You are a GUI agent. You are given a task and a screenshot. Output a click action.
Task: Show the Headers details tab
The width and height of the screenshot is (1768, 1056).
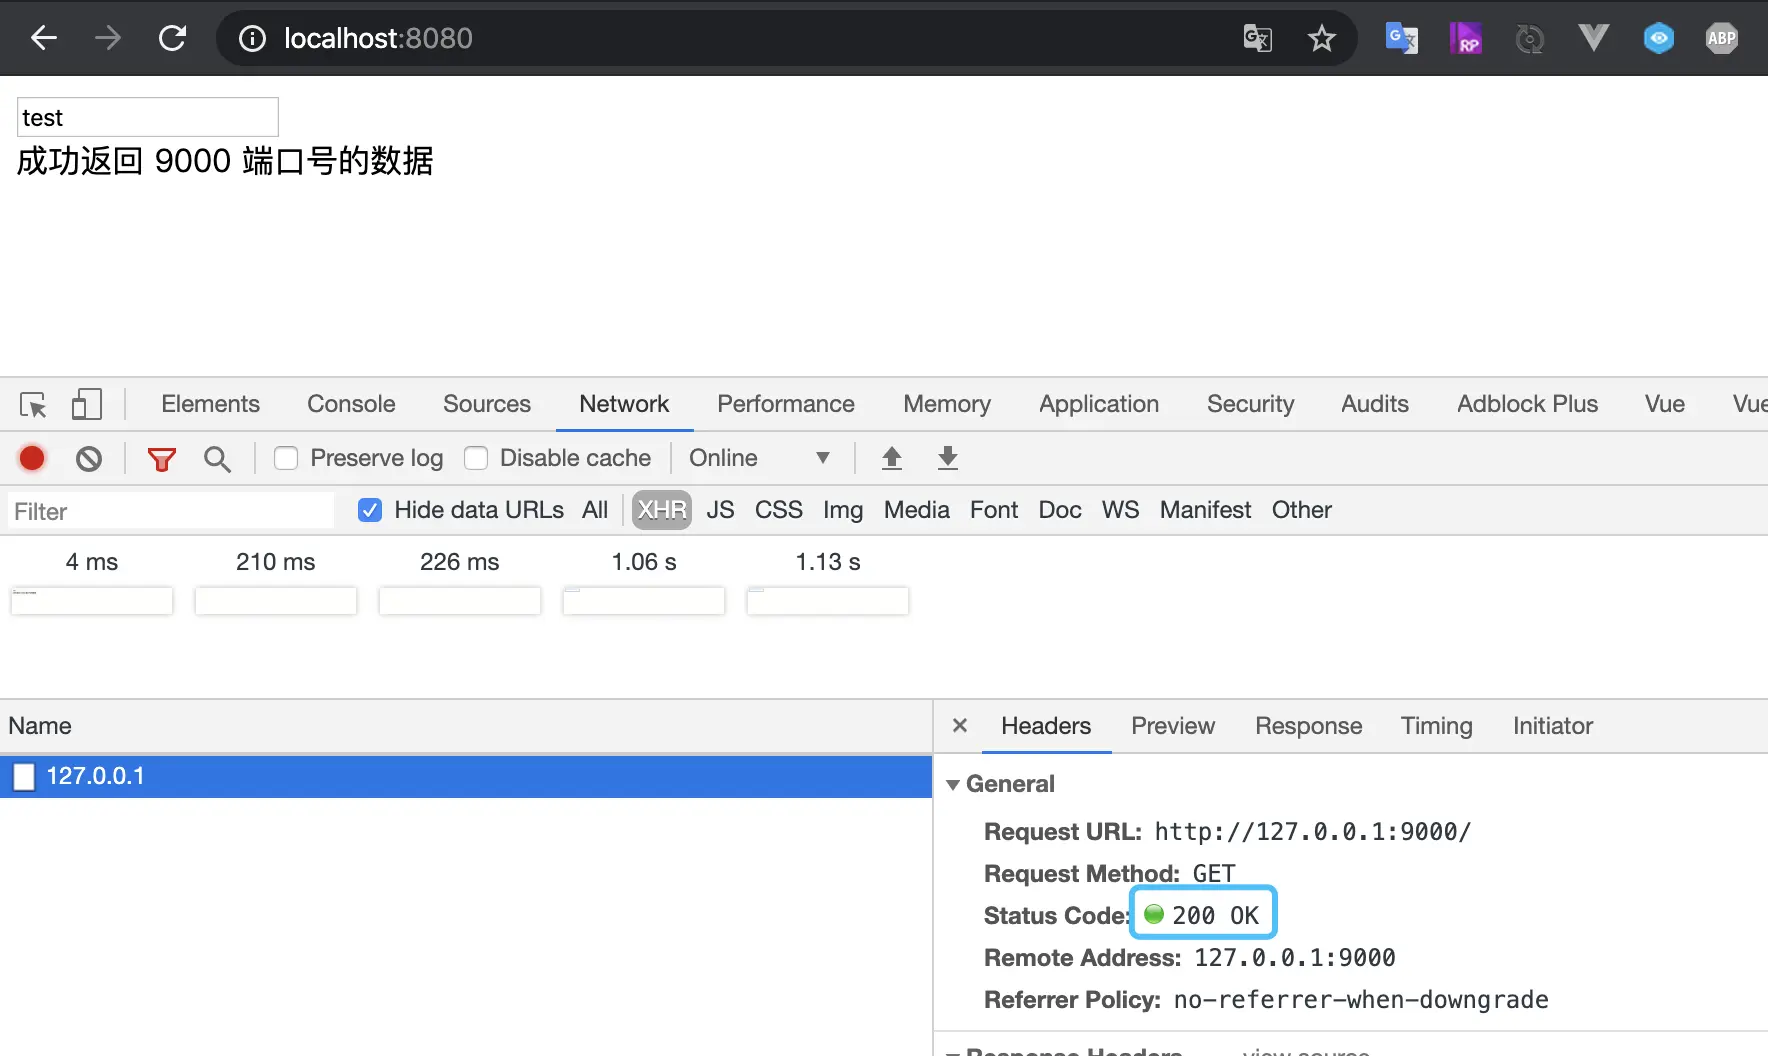[1046, 726]
